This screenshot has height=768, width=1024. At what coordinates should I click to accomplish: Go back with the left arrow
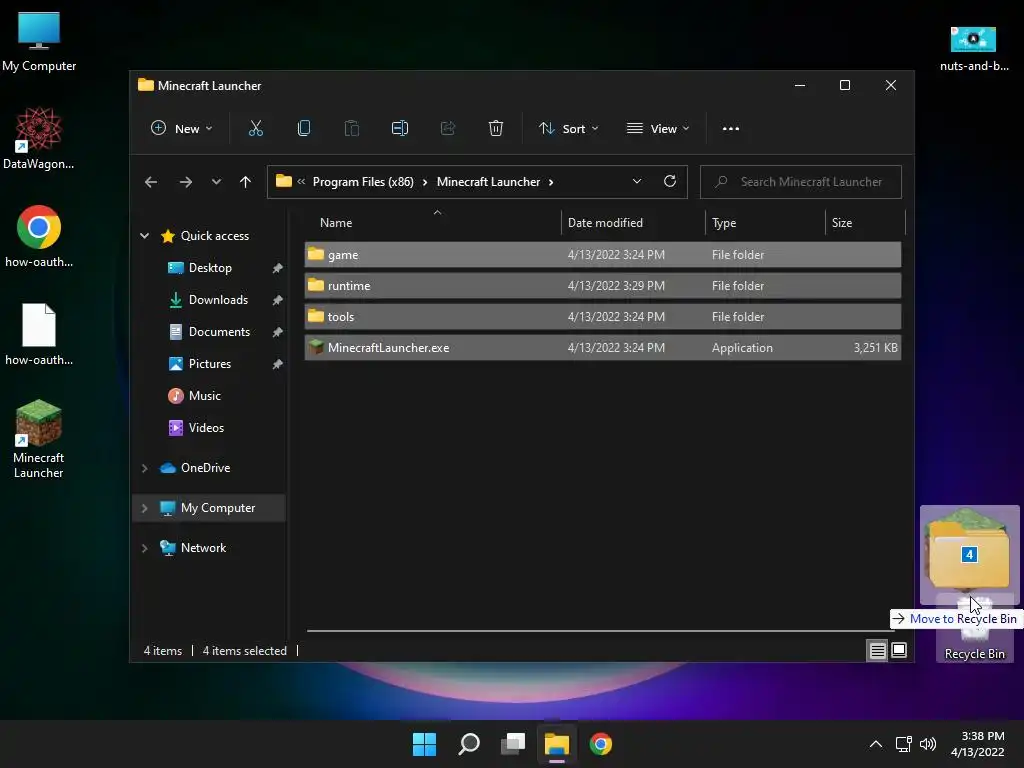151,182
